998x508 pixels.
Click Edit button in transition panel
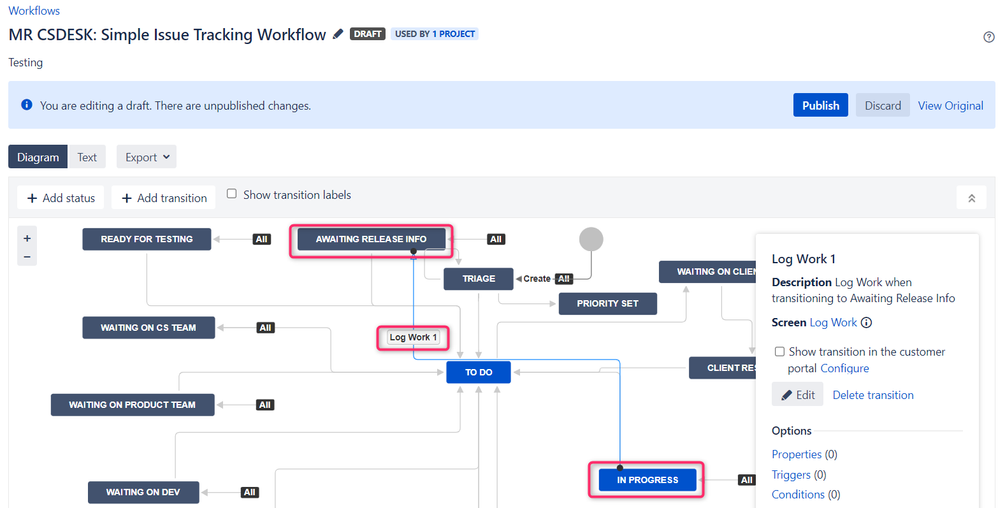point(798,395)
